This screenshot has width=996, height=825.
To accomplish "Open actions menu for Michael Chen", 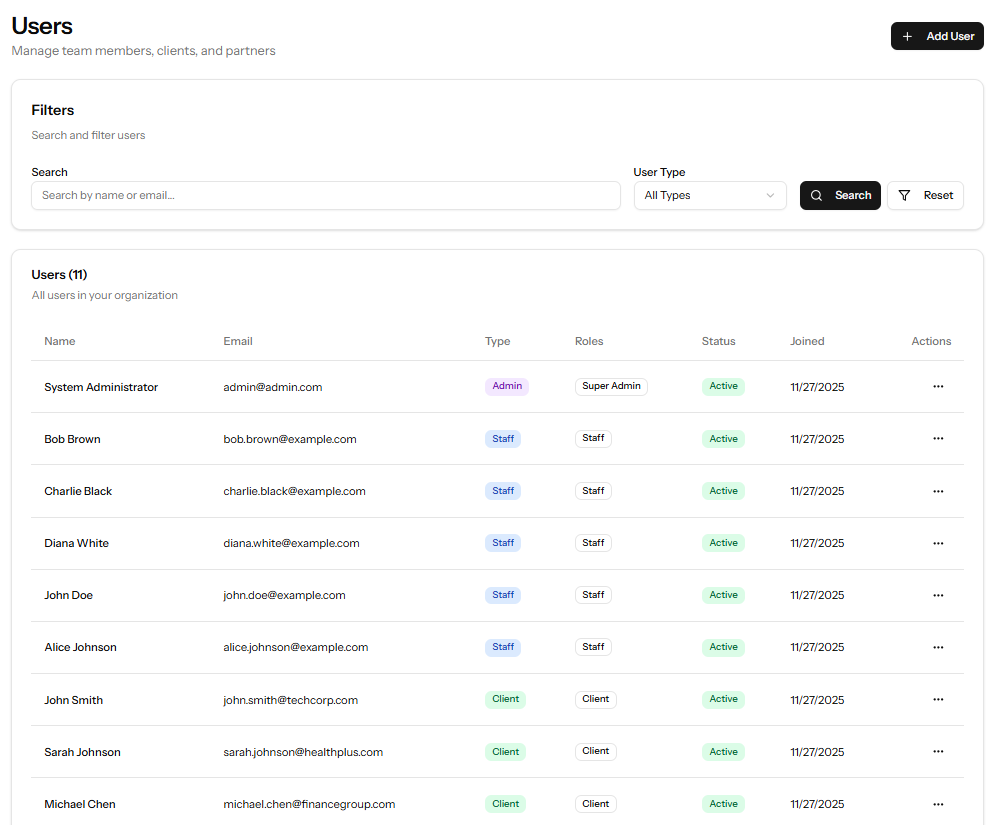I will [x=938, y=803].
